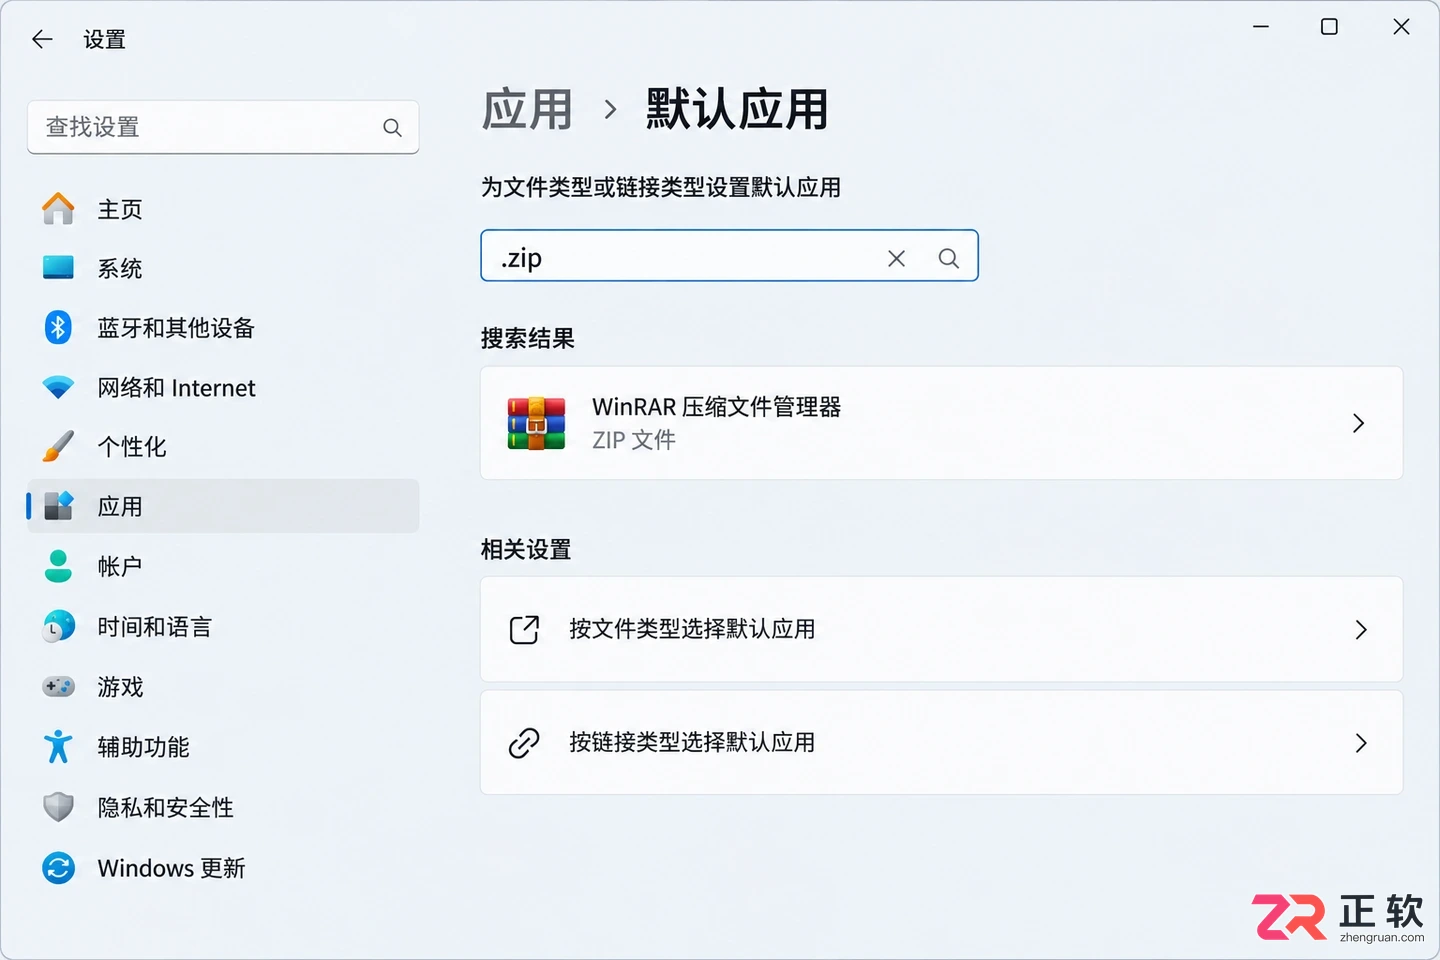Select the 应用 apps icon in sidebar

(x=58, y=506)
